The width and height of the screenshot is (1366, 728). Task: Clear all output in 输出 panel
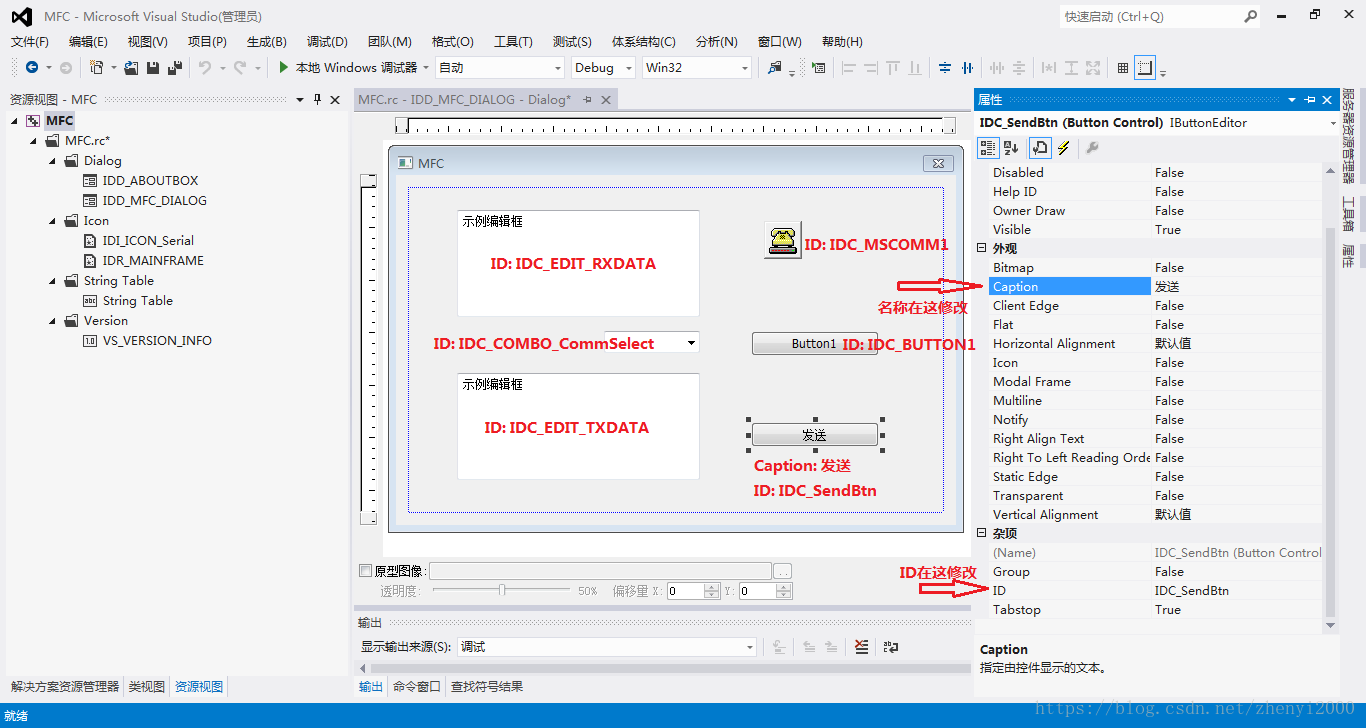(862, 647)
